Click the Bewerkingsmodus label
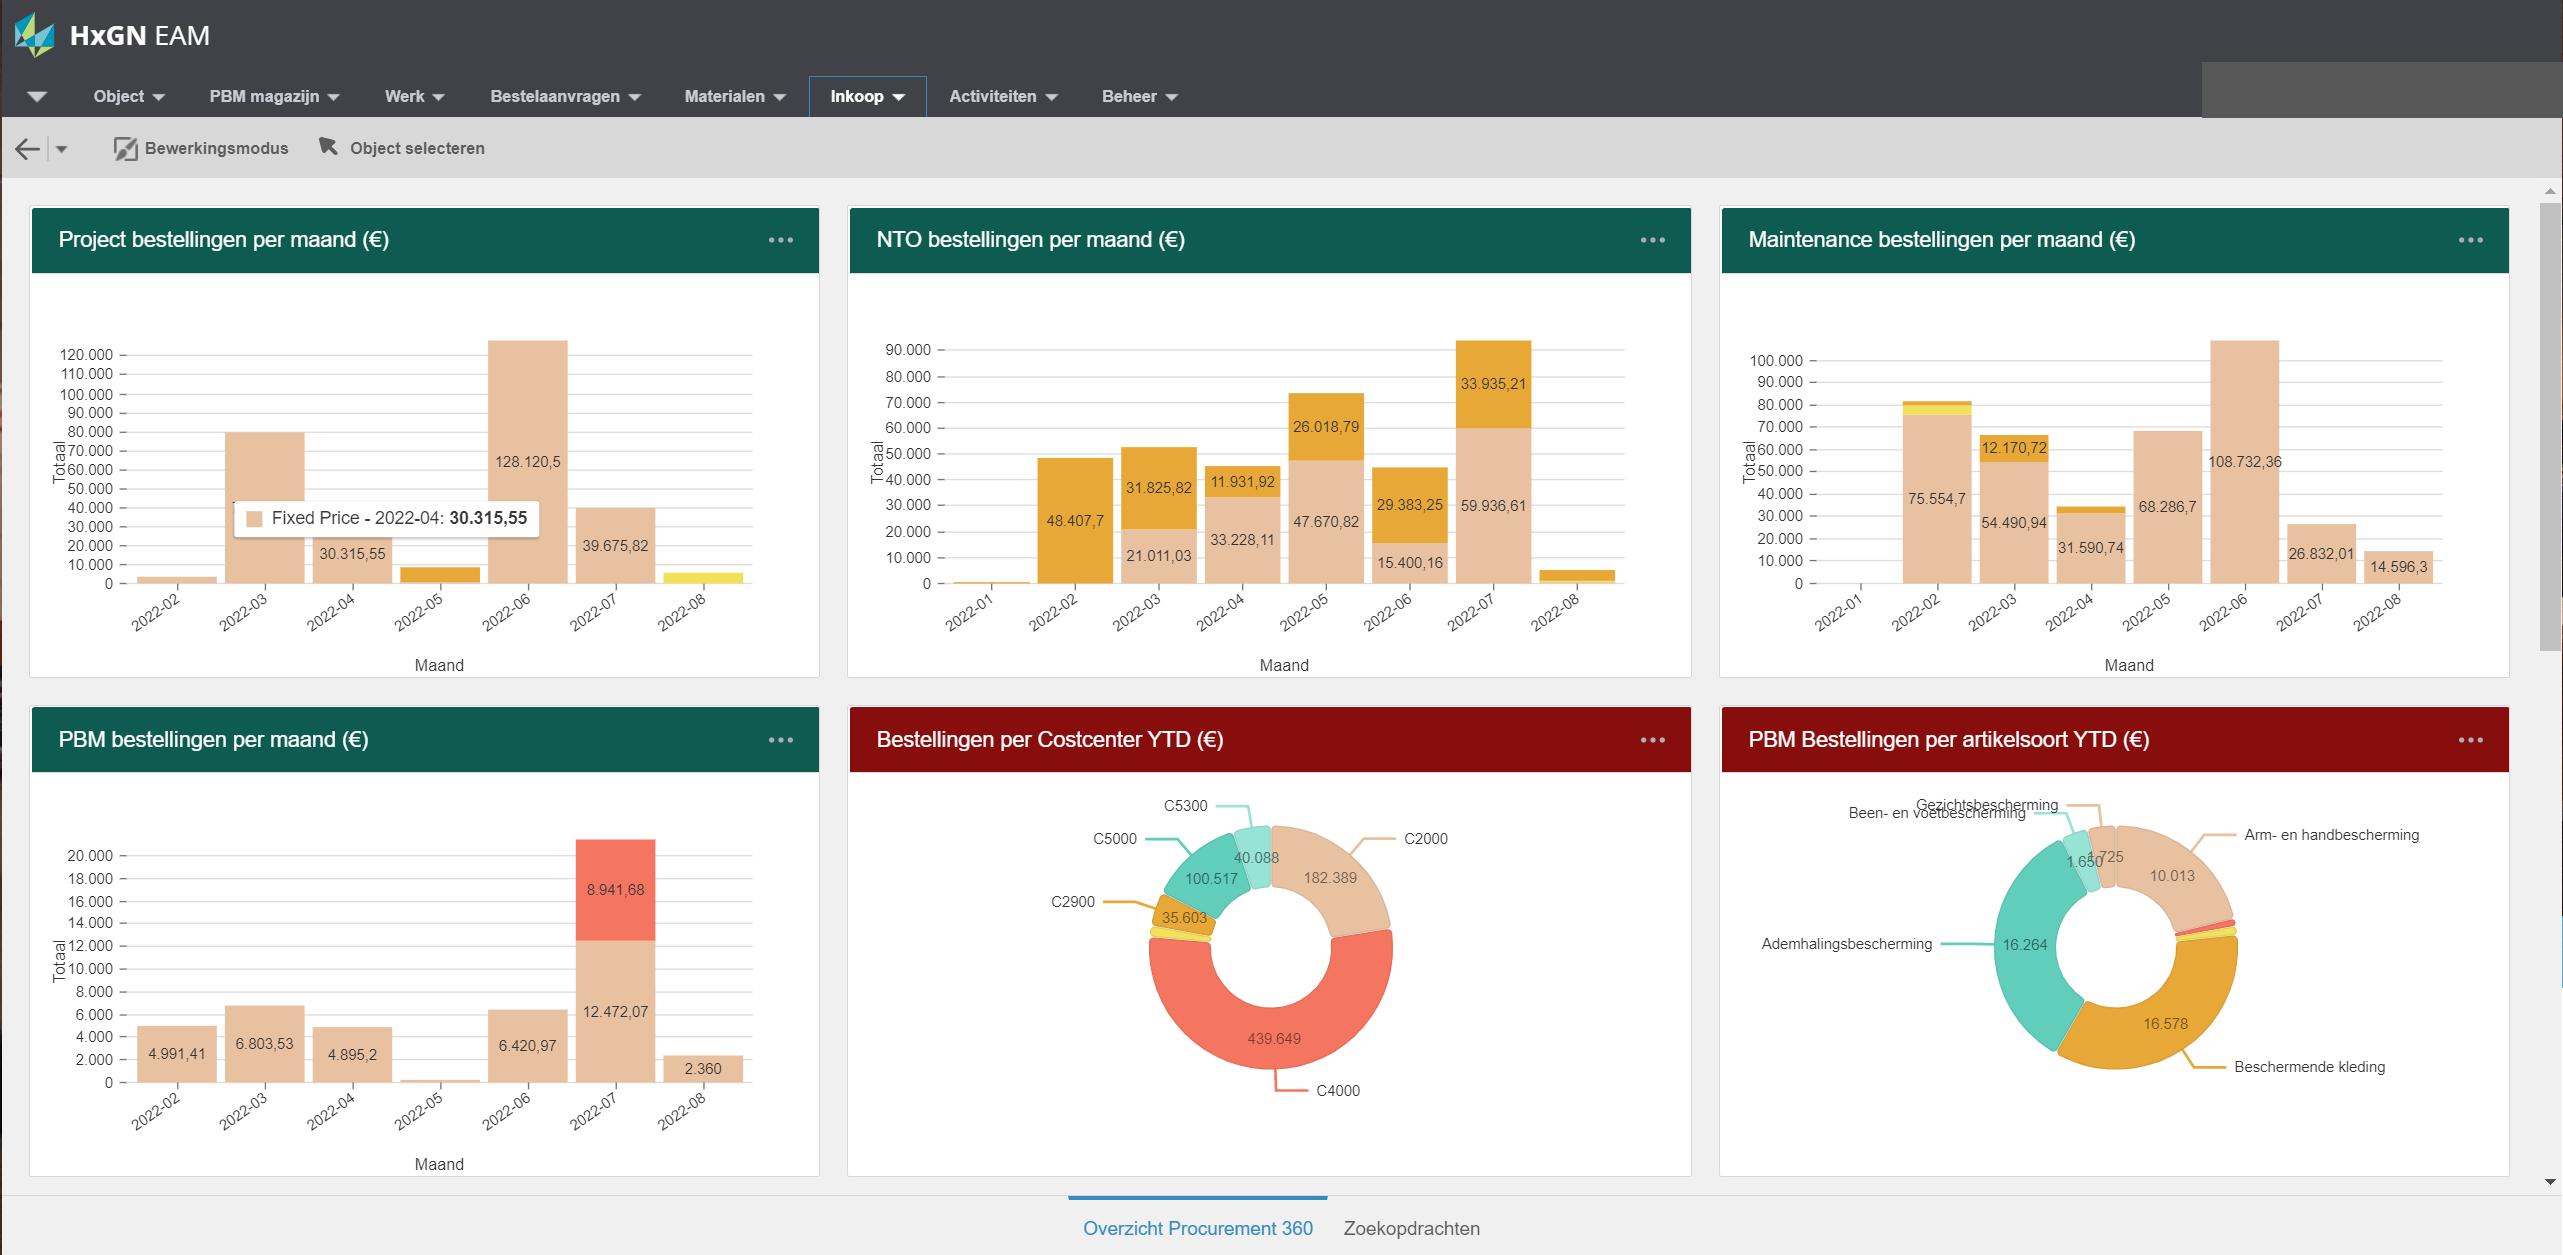The height and width of the screenshot is (1255, 2563). point(216,148)
